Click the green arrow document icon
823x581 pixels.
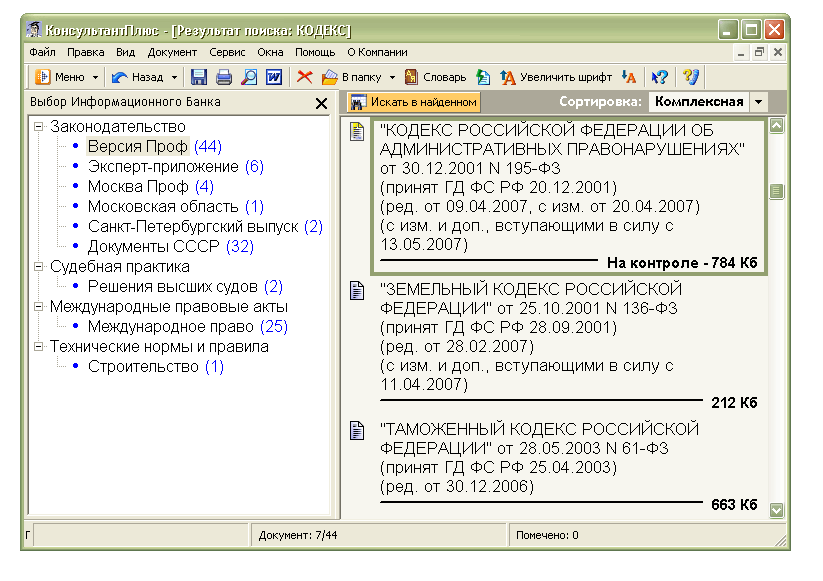tap(483, 77)
